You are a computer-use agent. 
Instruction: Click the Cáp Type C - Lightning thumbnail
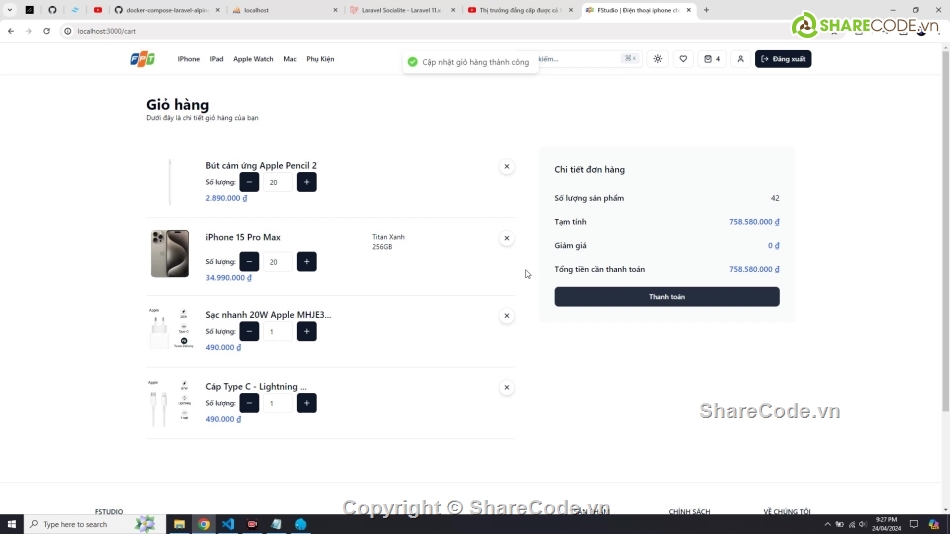[x=171, y=402]
